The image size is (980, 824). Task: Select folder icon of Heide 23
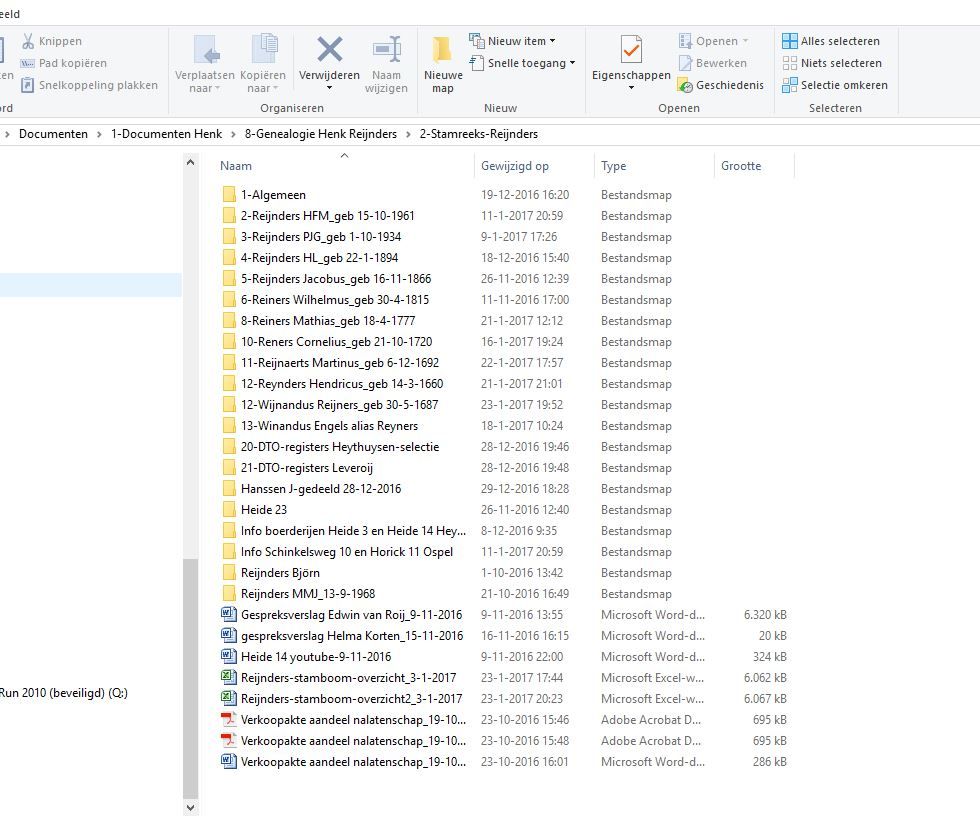click(229, 510)
